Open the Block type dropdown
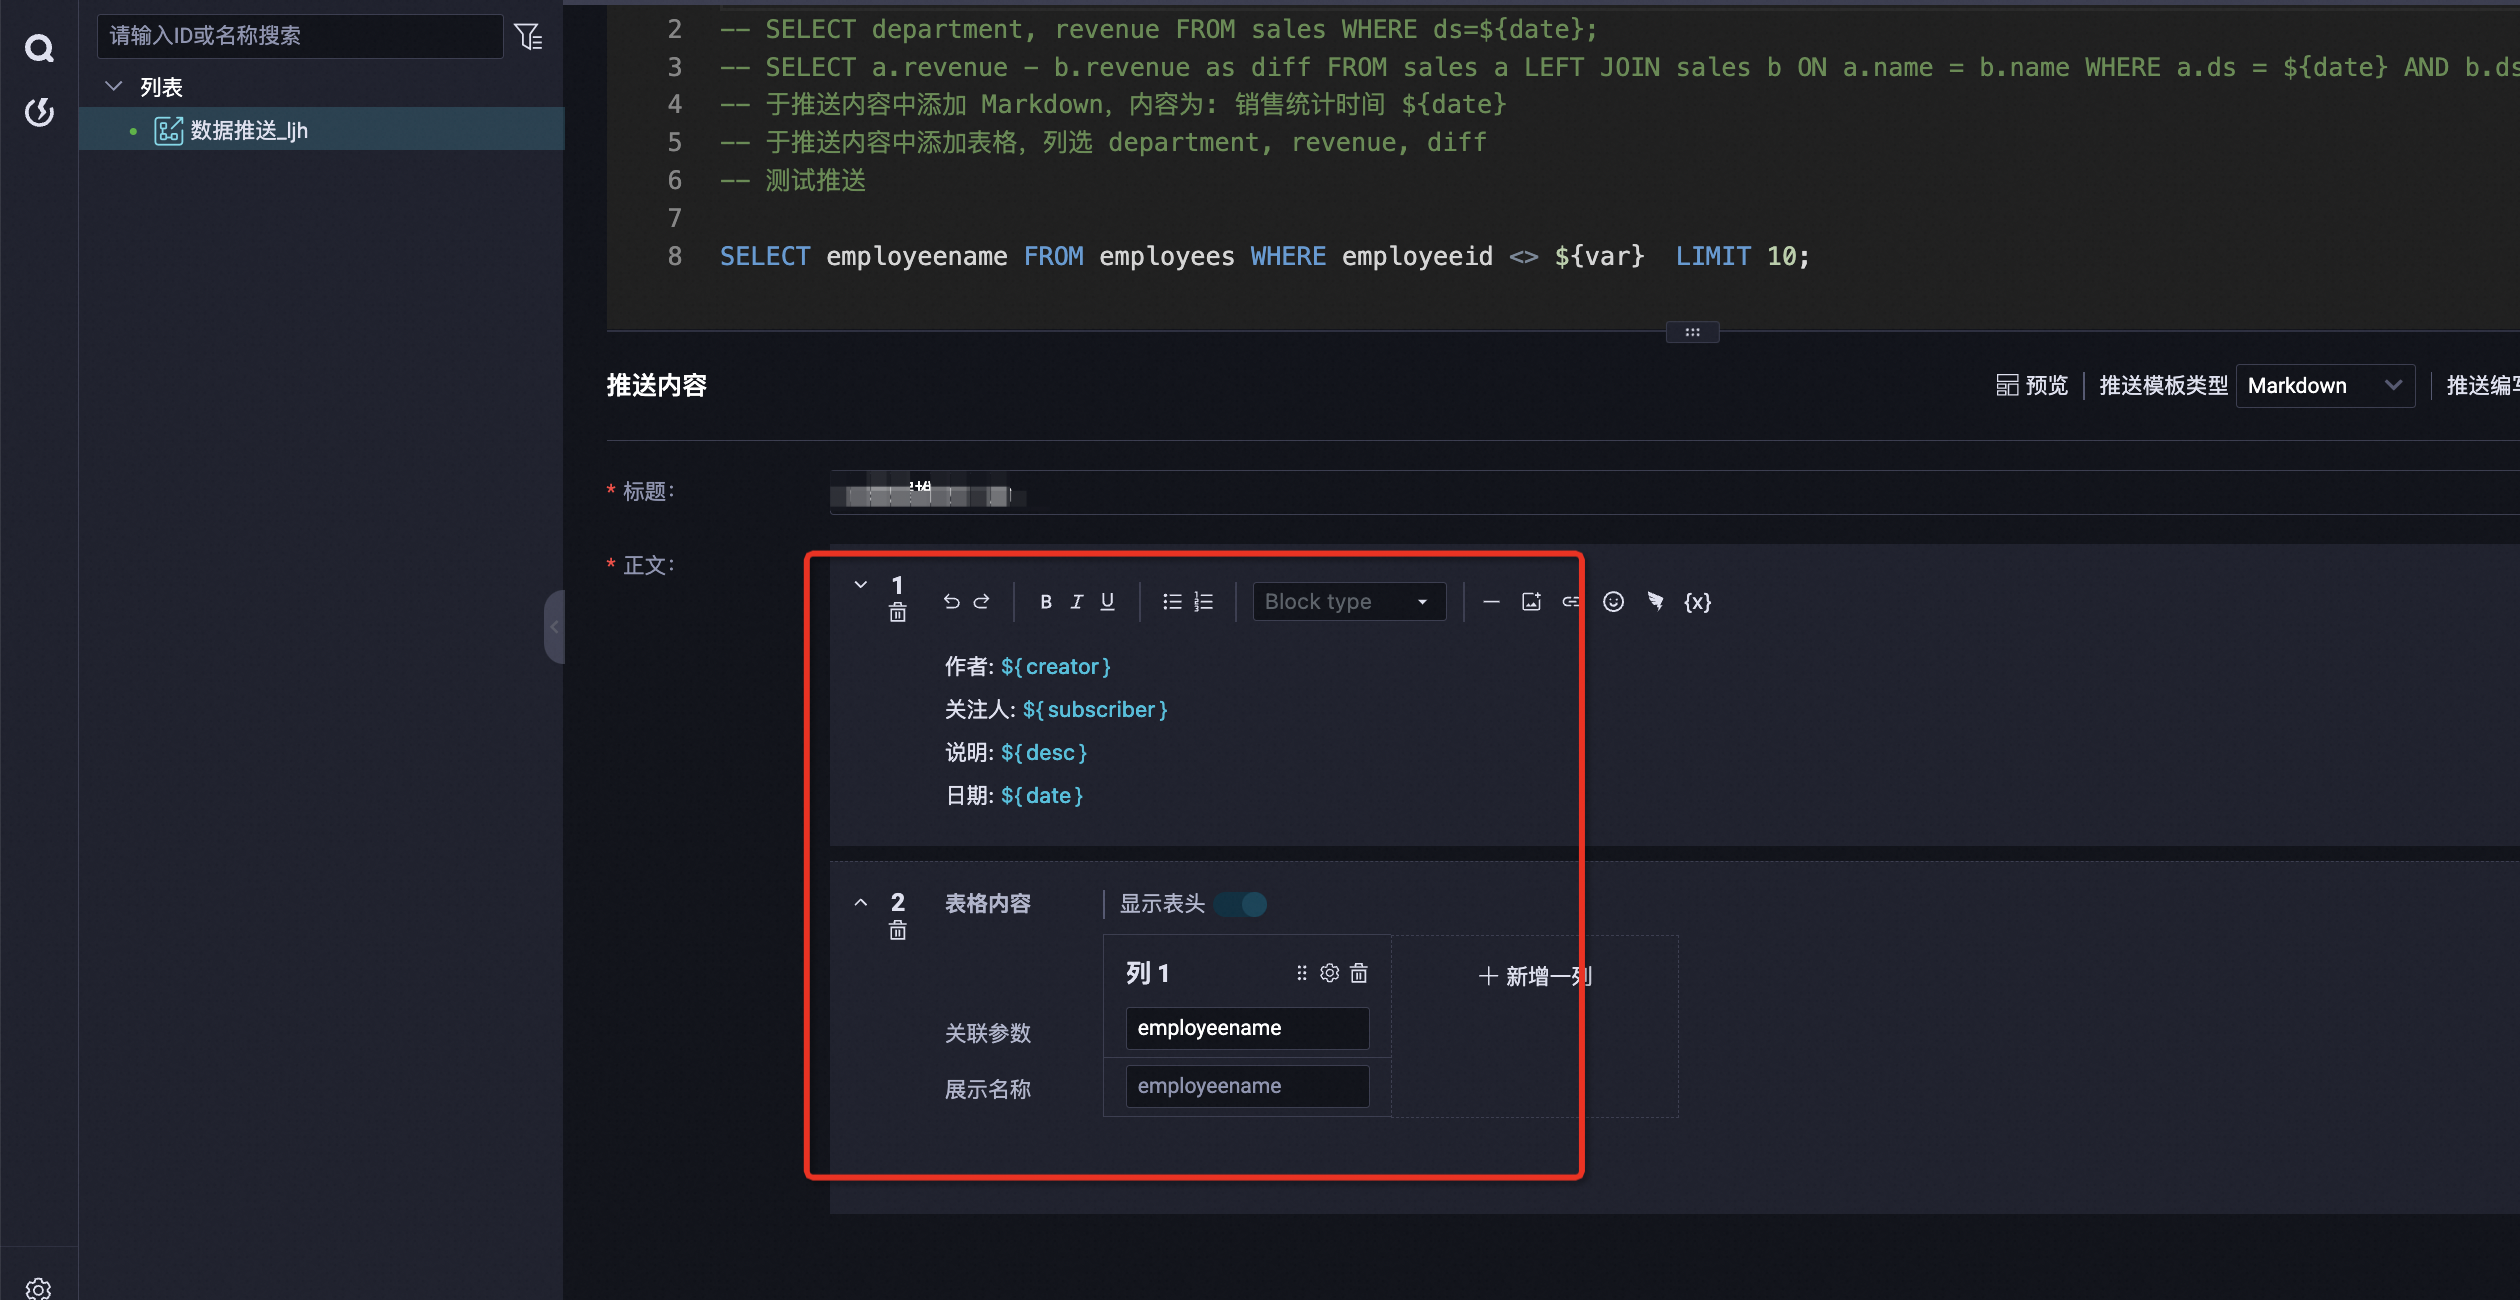Image resolution: width=2520 pixels, height=1300 pixels. tap(1348, 601)
